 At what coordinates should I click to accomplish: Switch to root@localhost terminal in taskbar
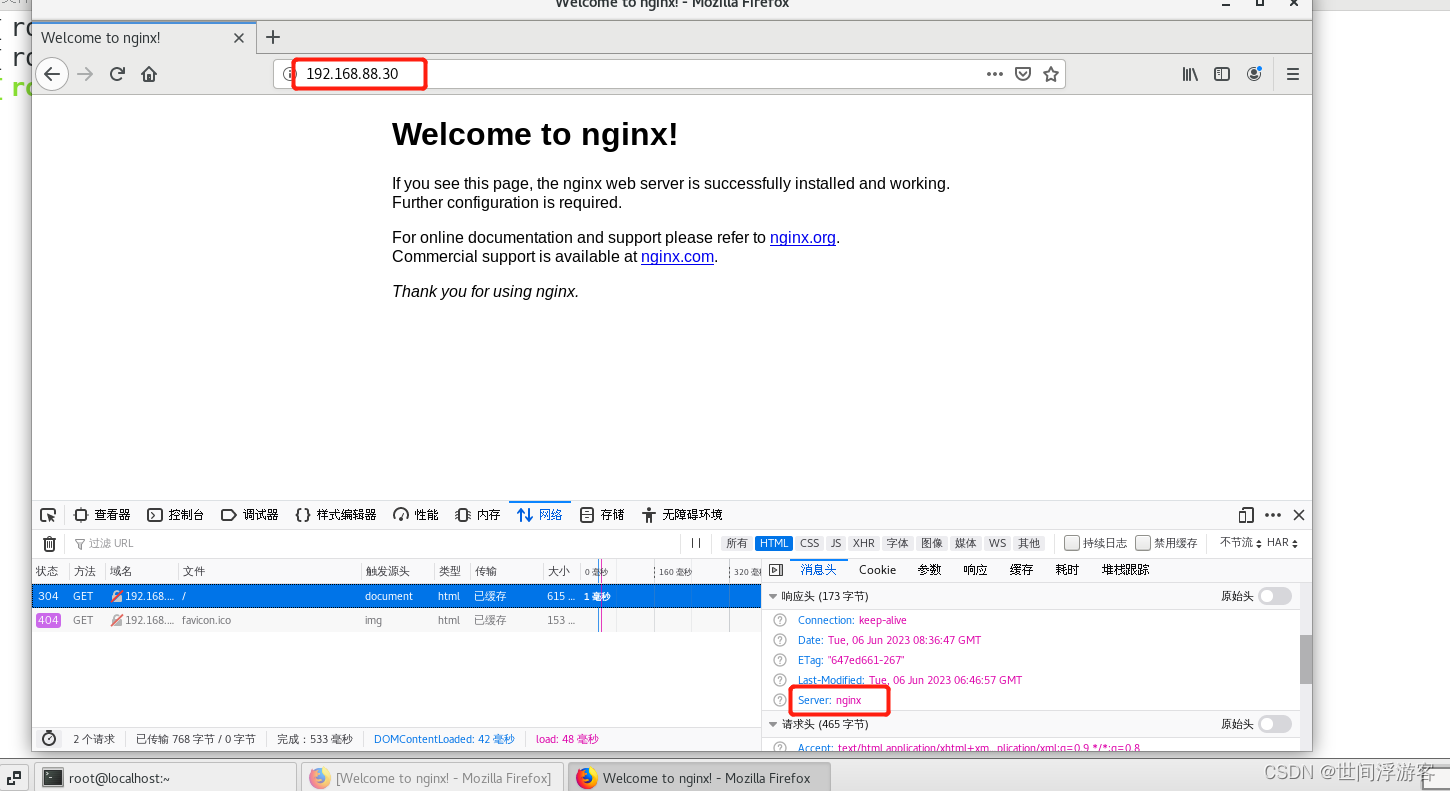point(165,778)
